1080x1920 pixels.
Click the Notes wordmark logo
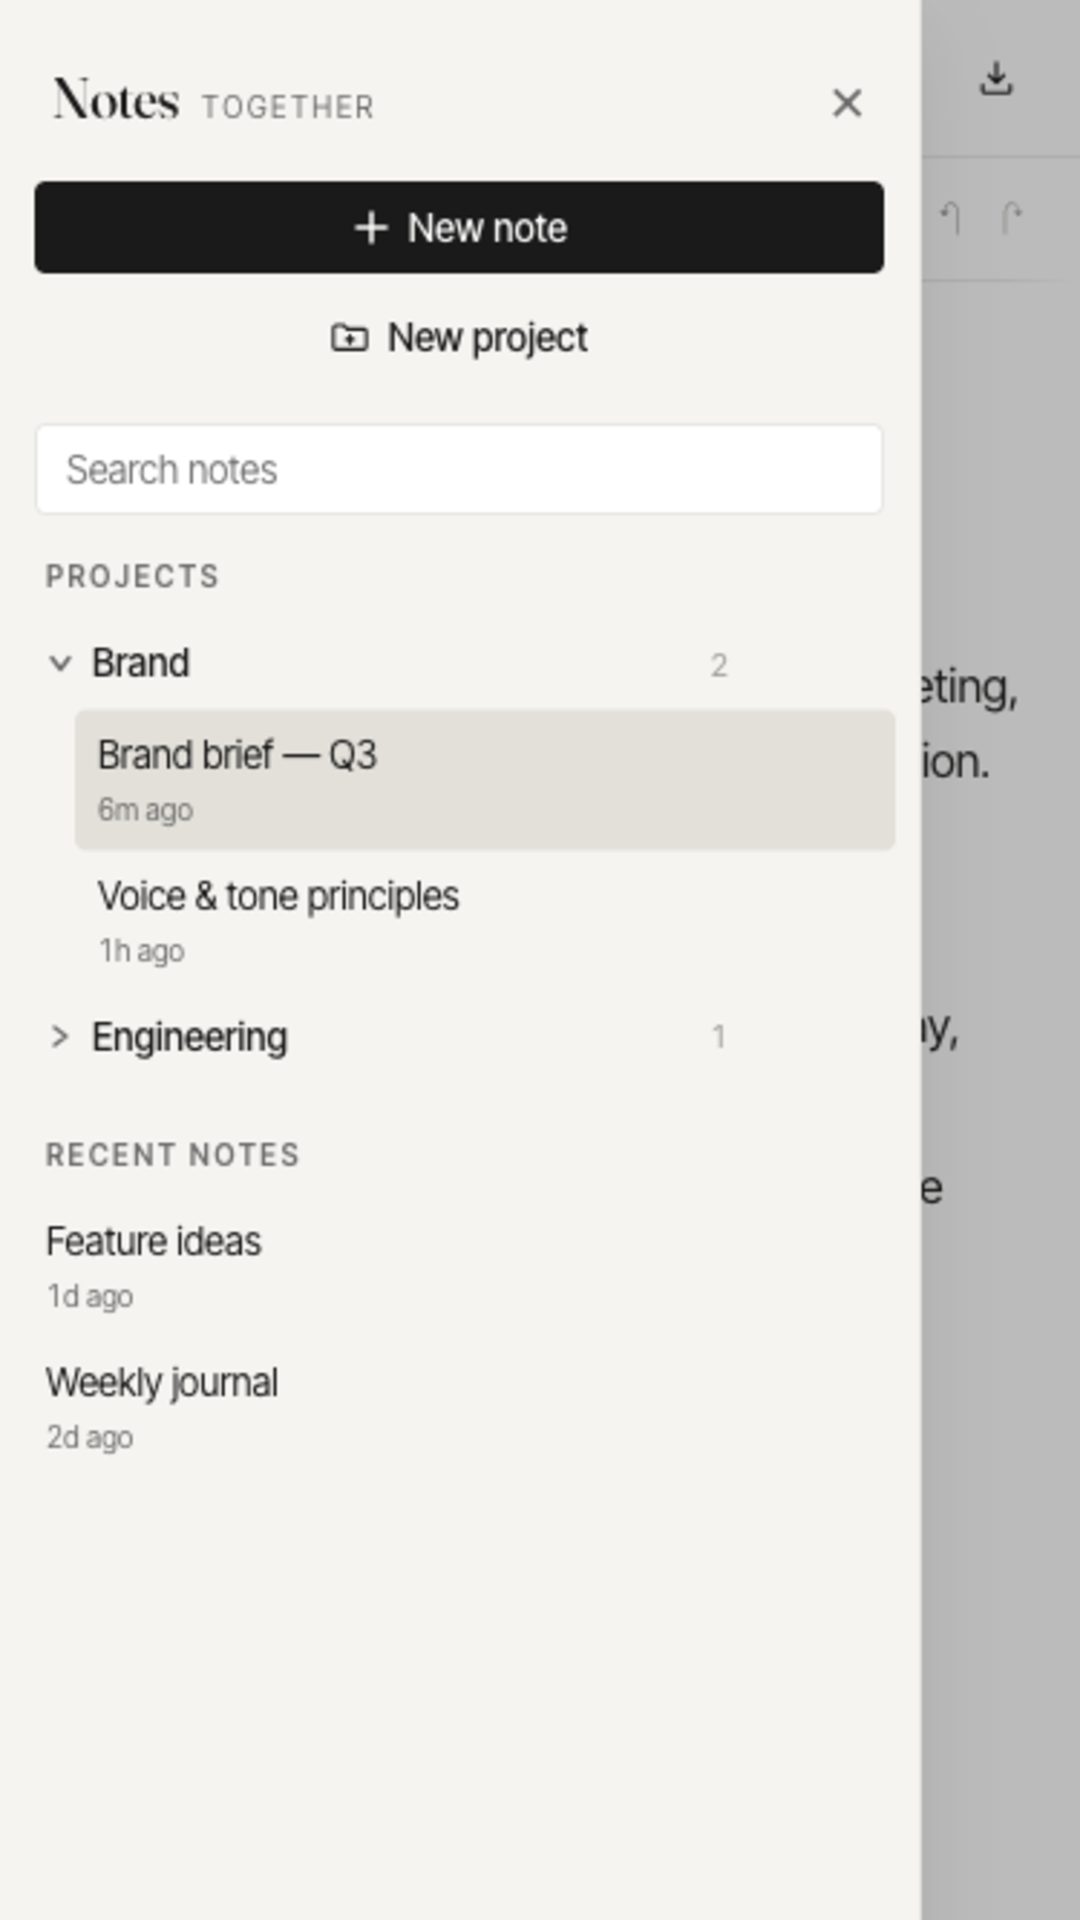(x=116, y=101)
